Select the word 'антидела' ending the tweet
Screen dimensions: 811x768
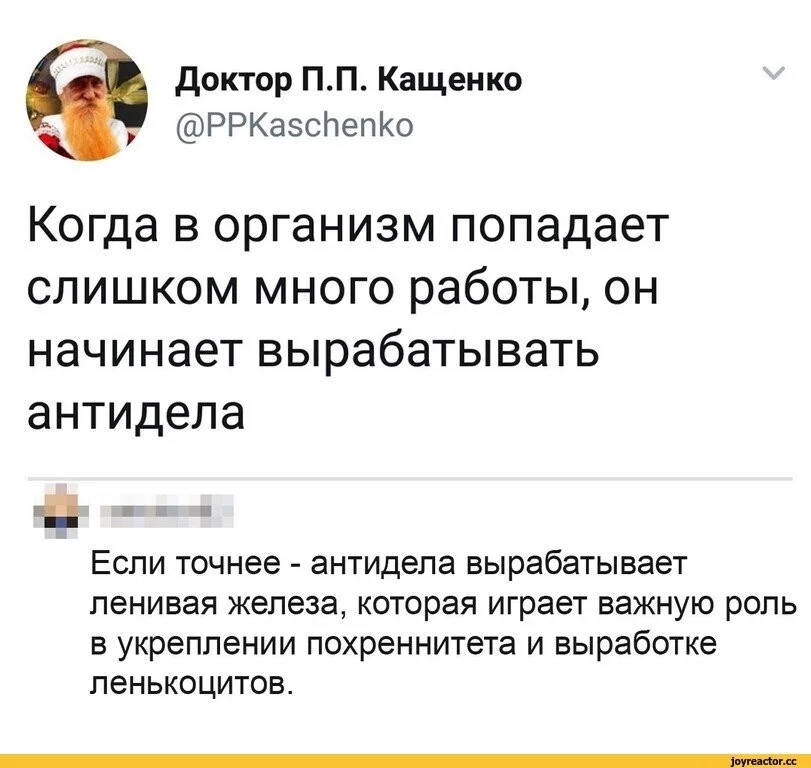(x=136, y=413)
